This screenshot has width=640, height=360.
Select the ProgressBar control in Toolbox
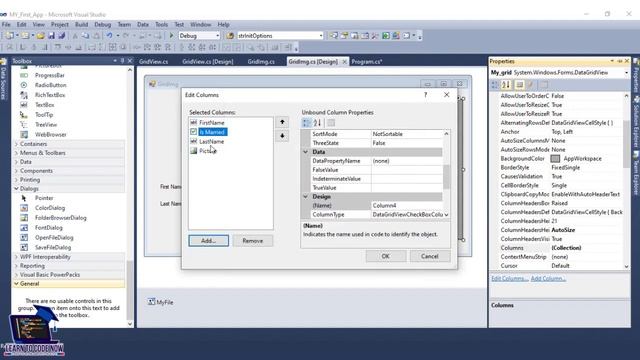[50, 76]
